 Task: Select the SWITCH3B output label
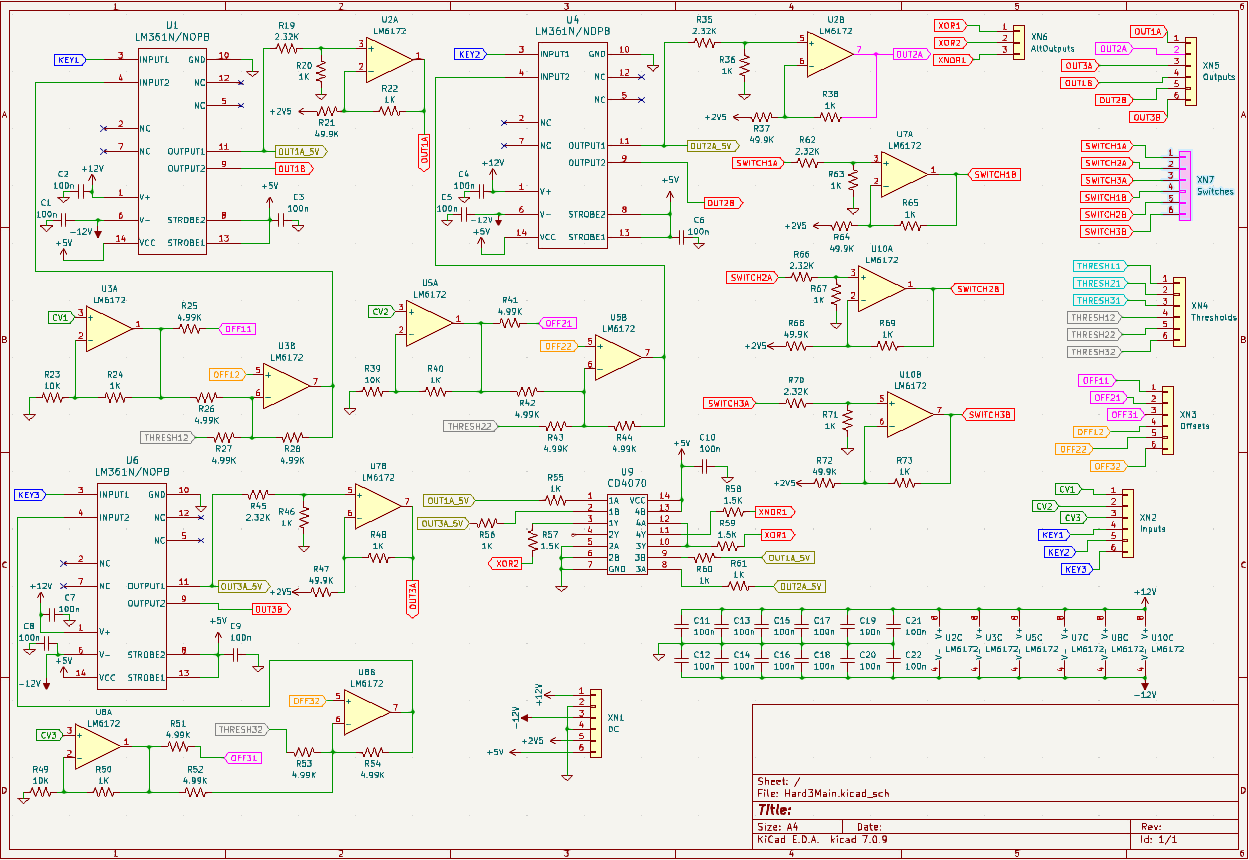pyautogui.click(x=988, y=414)
